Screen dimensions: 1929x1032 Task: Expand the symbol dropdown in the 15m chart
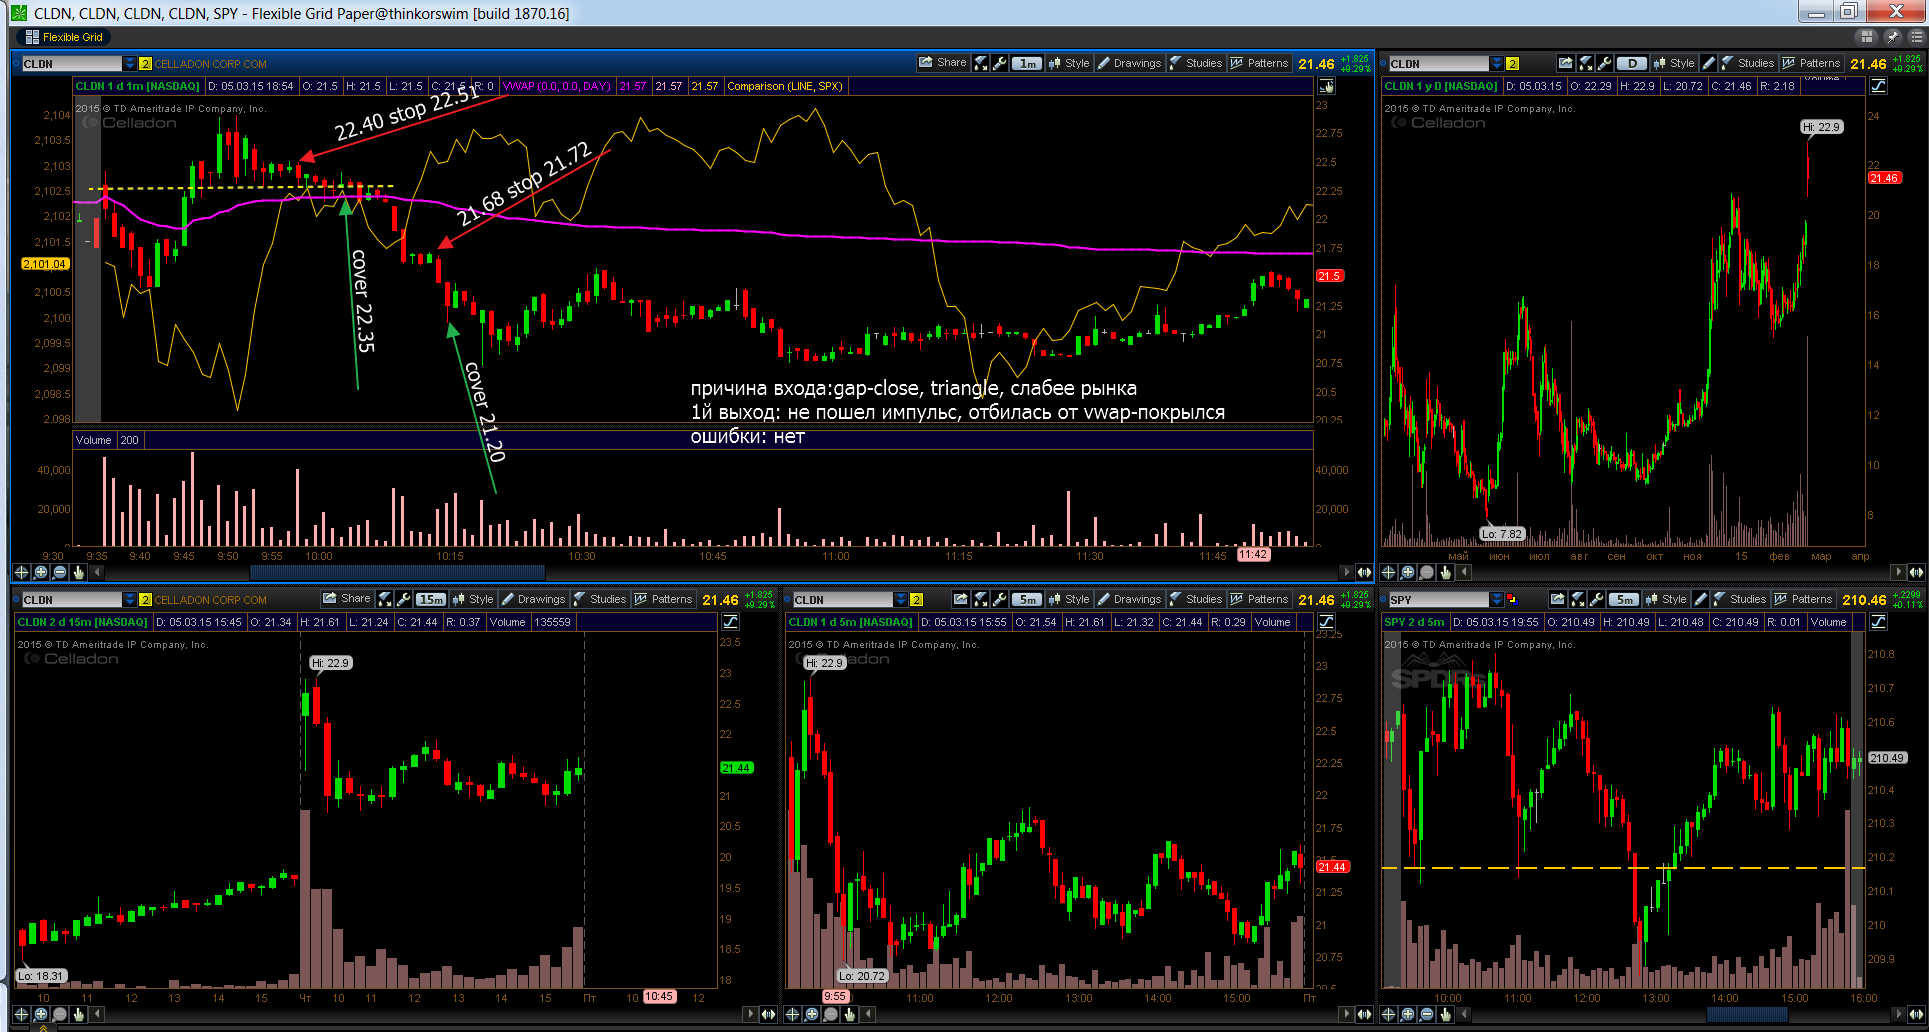click(x=129, y=600)
